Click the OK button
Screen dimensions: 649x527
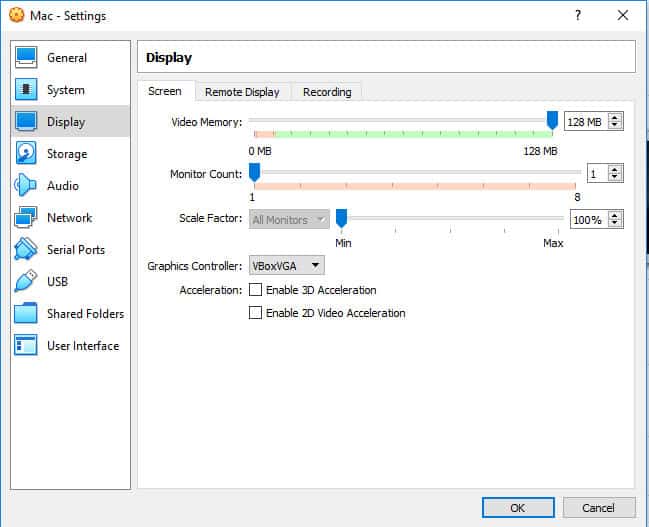pyautogui.click(x=518, y=508)
